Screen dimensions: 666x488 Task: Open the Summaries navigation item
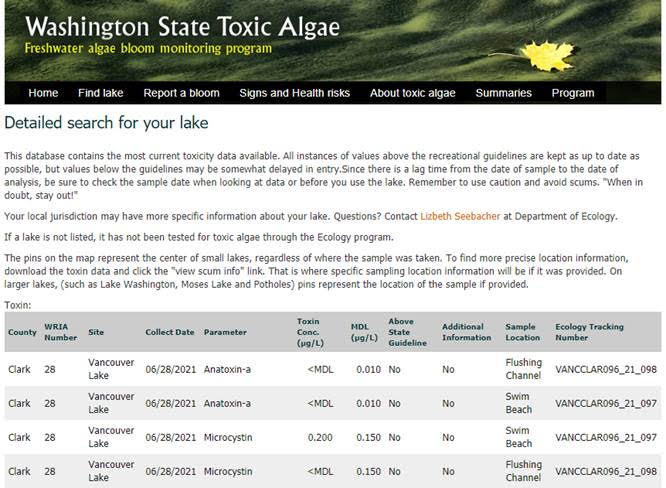(x=503, y=93)
